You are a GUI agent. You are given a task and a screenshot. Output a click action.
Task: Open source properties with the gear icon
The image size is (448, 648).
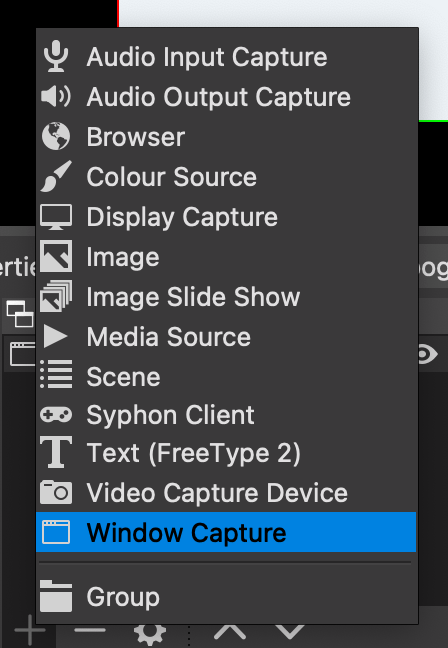150,635
